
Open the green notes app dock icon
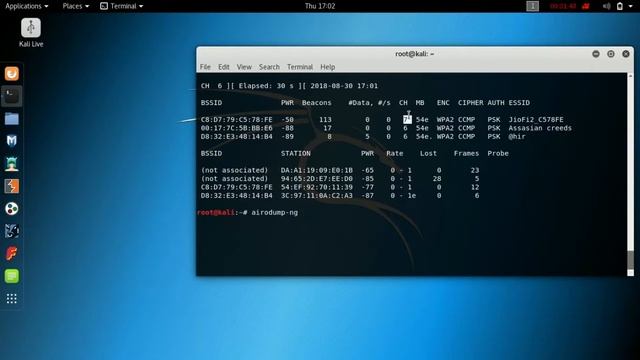tap(11, 276)
